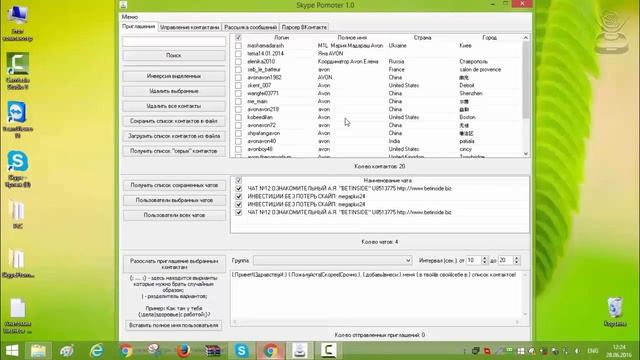Click the Пользователи всех чатов button

coord(174,215)
